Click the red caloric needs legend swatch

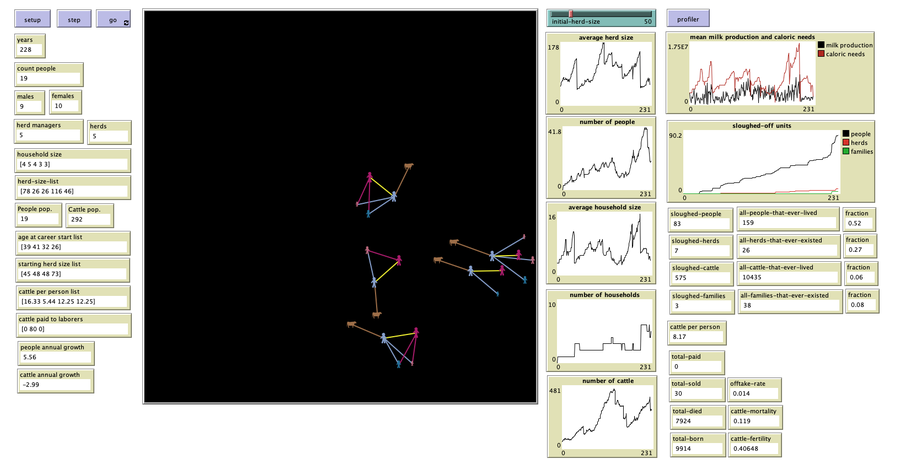821,54
